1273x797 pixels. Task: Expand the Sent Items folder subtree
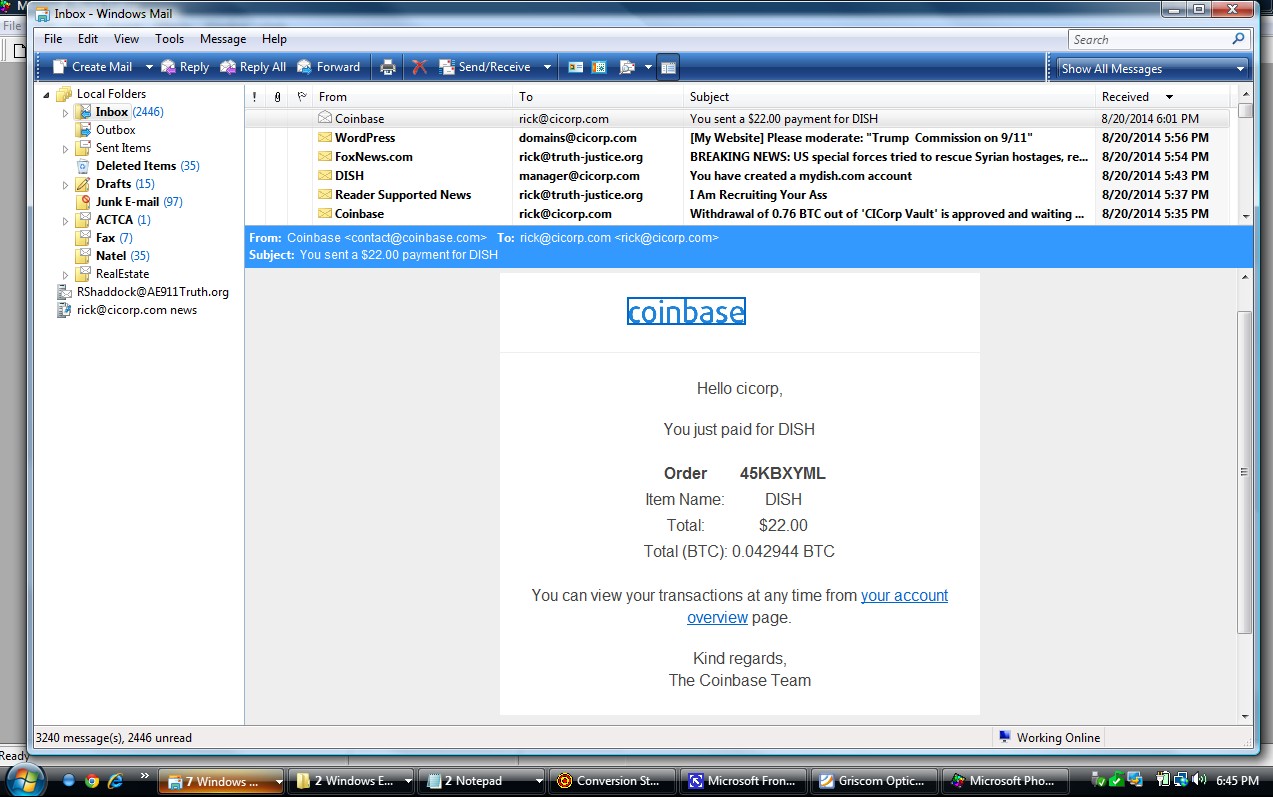66,148
